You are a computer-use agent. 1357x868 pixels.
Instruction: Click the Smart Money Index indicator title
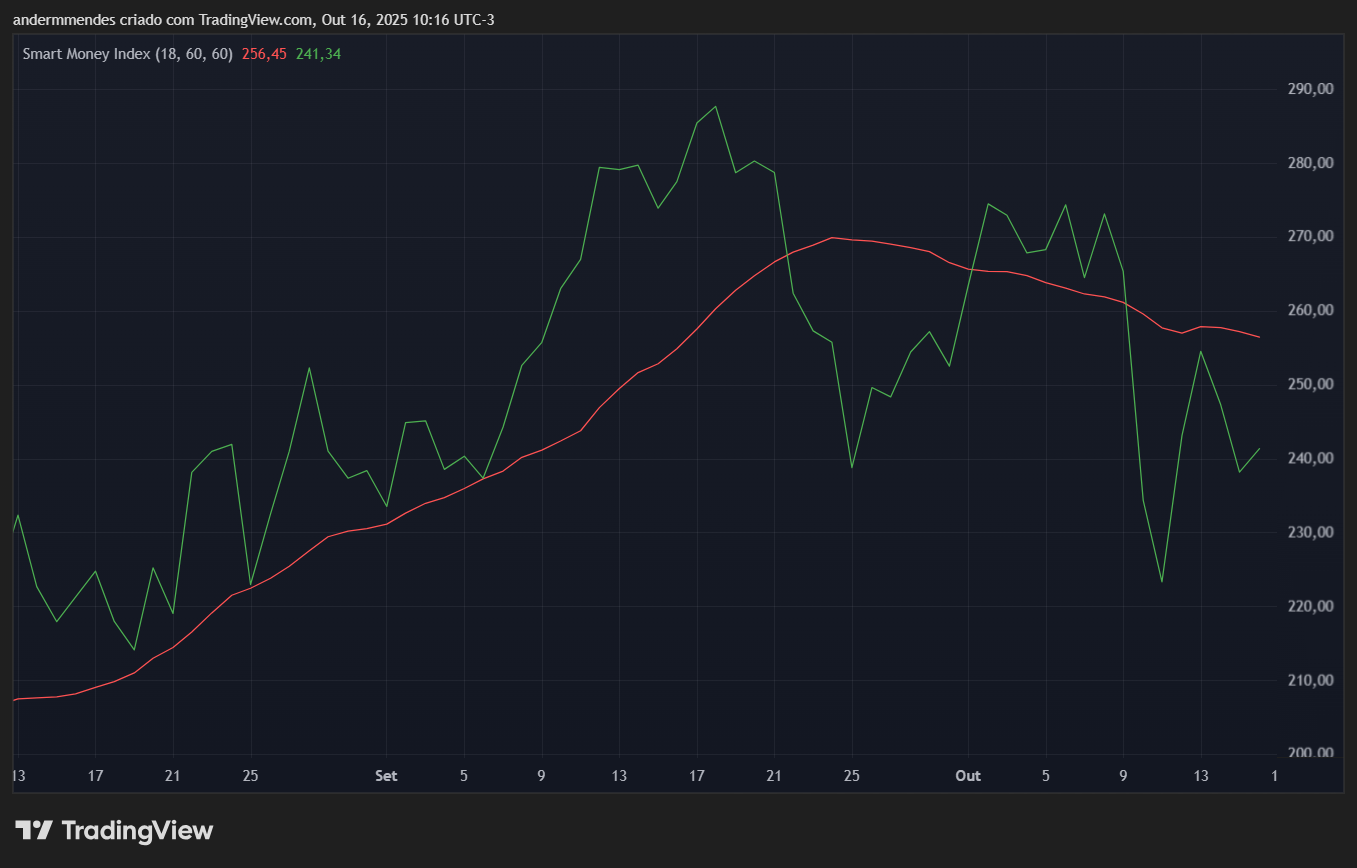(127, 54)
